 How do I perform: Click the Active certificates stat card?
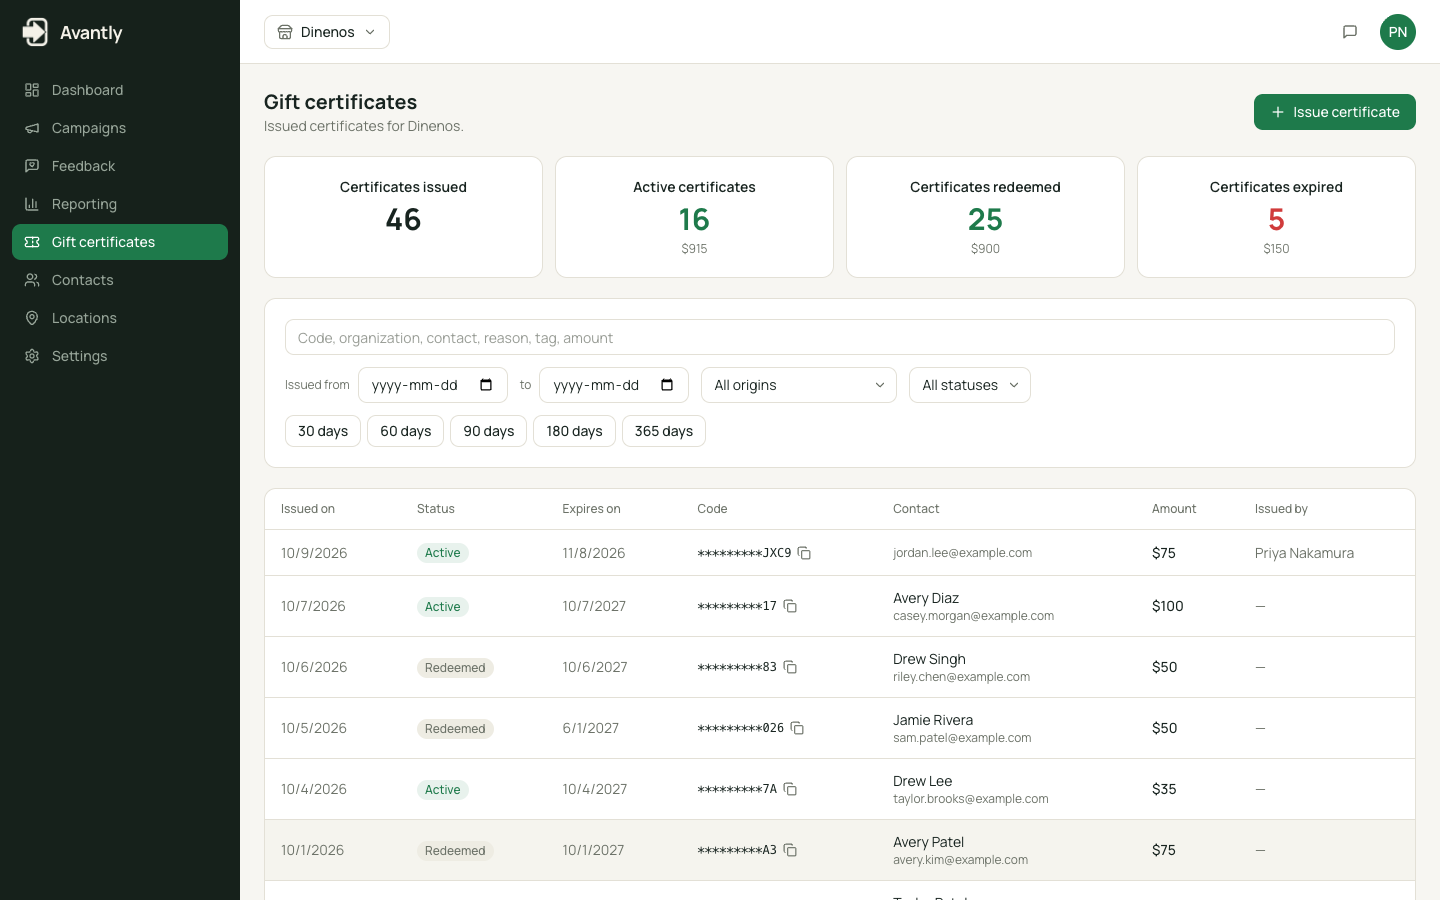(694, 217)
